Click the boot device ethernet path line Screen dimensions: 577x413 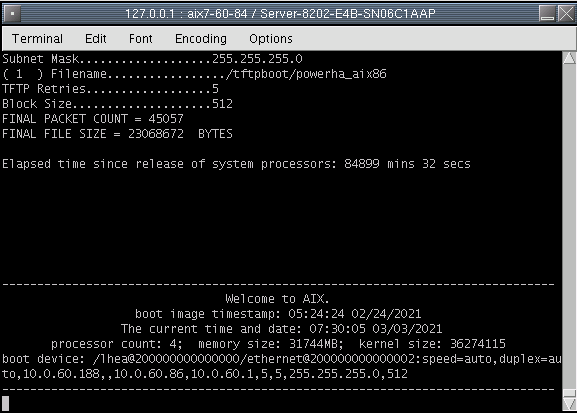[282, 359]
